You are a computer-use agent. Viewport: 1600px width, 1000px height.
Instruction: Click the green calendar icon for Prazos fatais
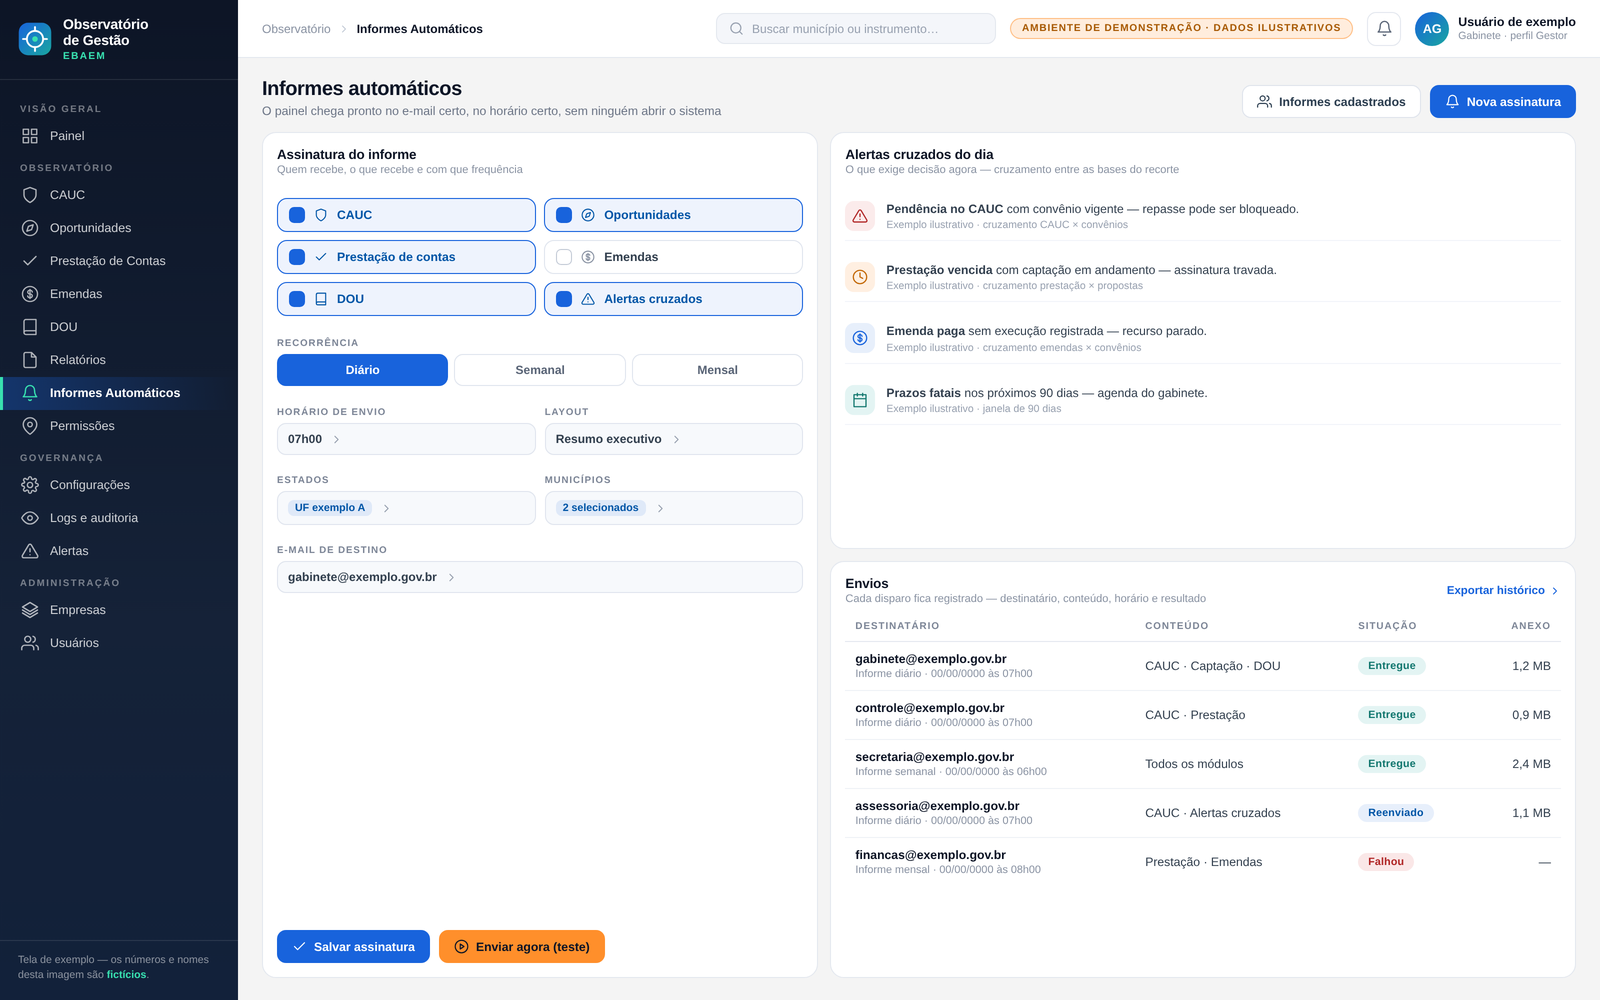pos(860,400)
